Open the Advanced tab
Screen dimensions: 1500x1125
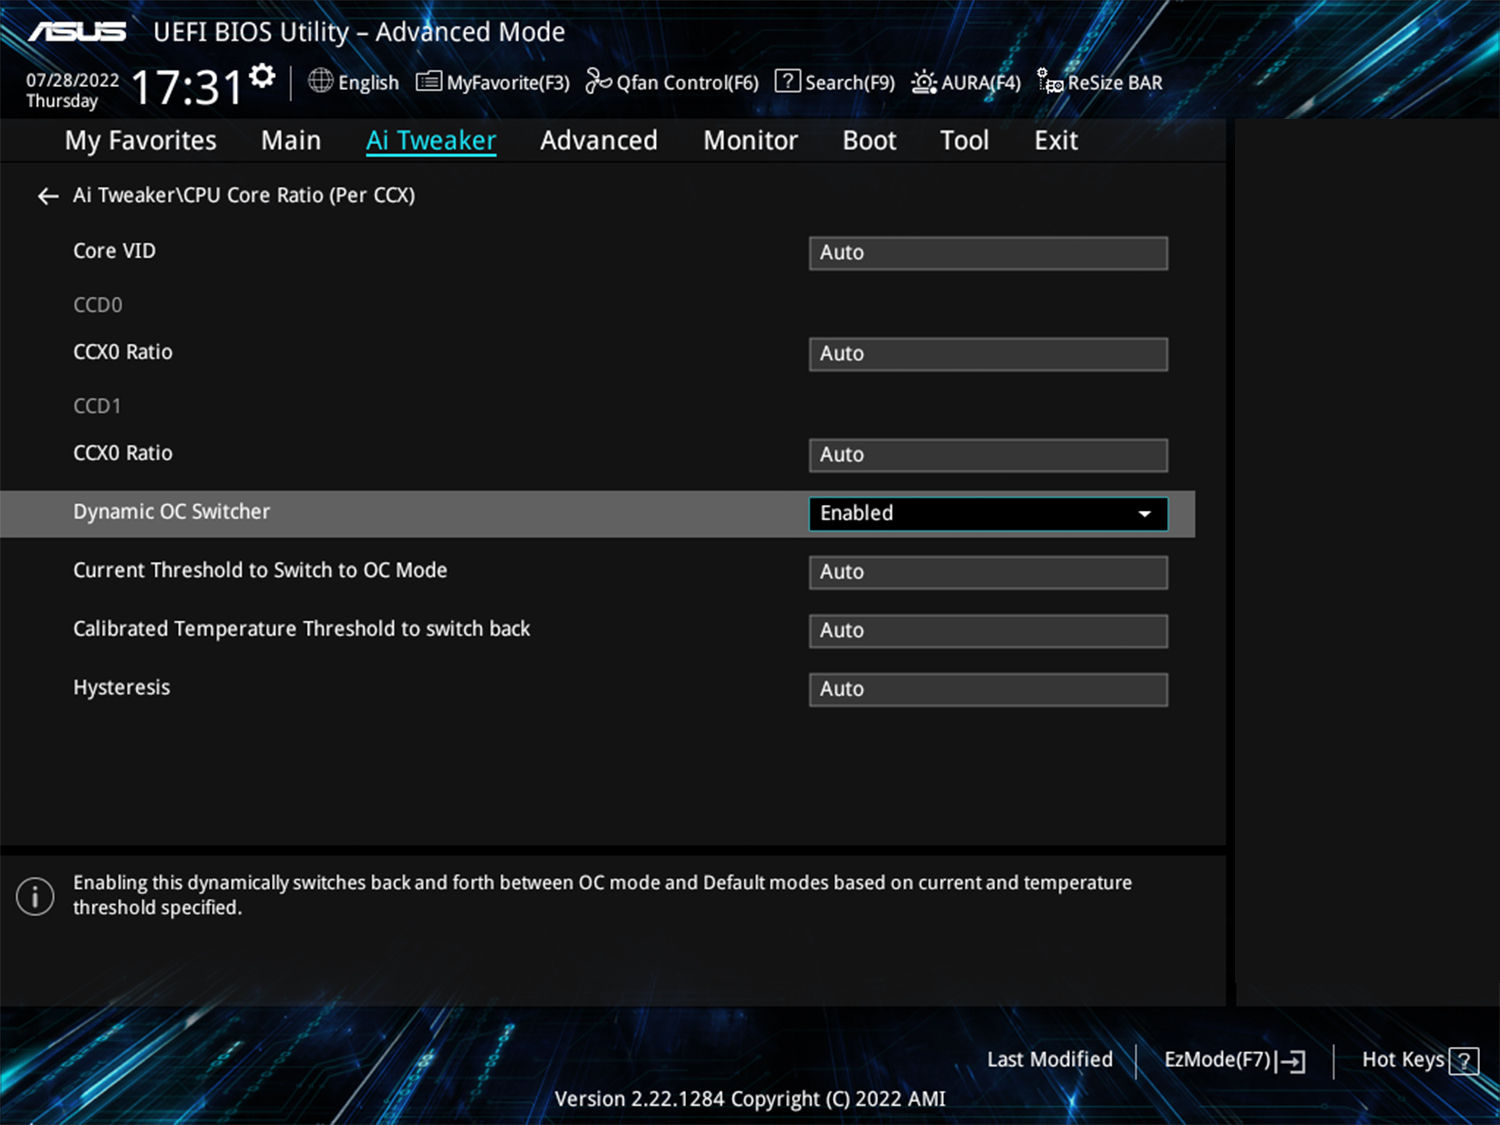pyautogui.click(x=599, y=141)
